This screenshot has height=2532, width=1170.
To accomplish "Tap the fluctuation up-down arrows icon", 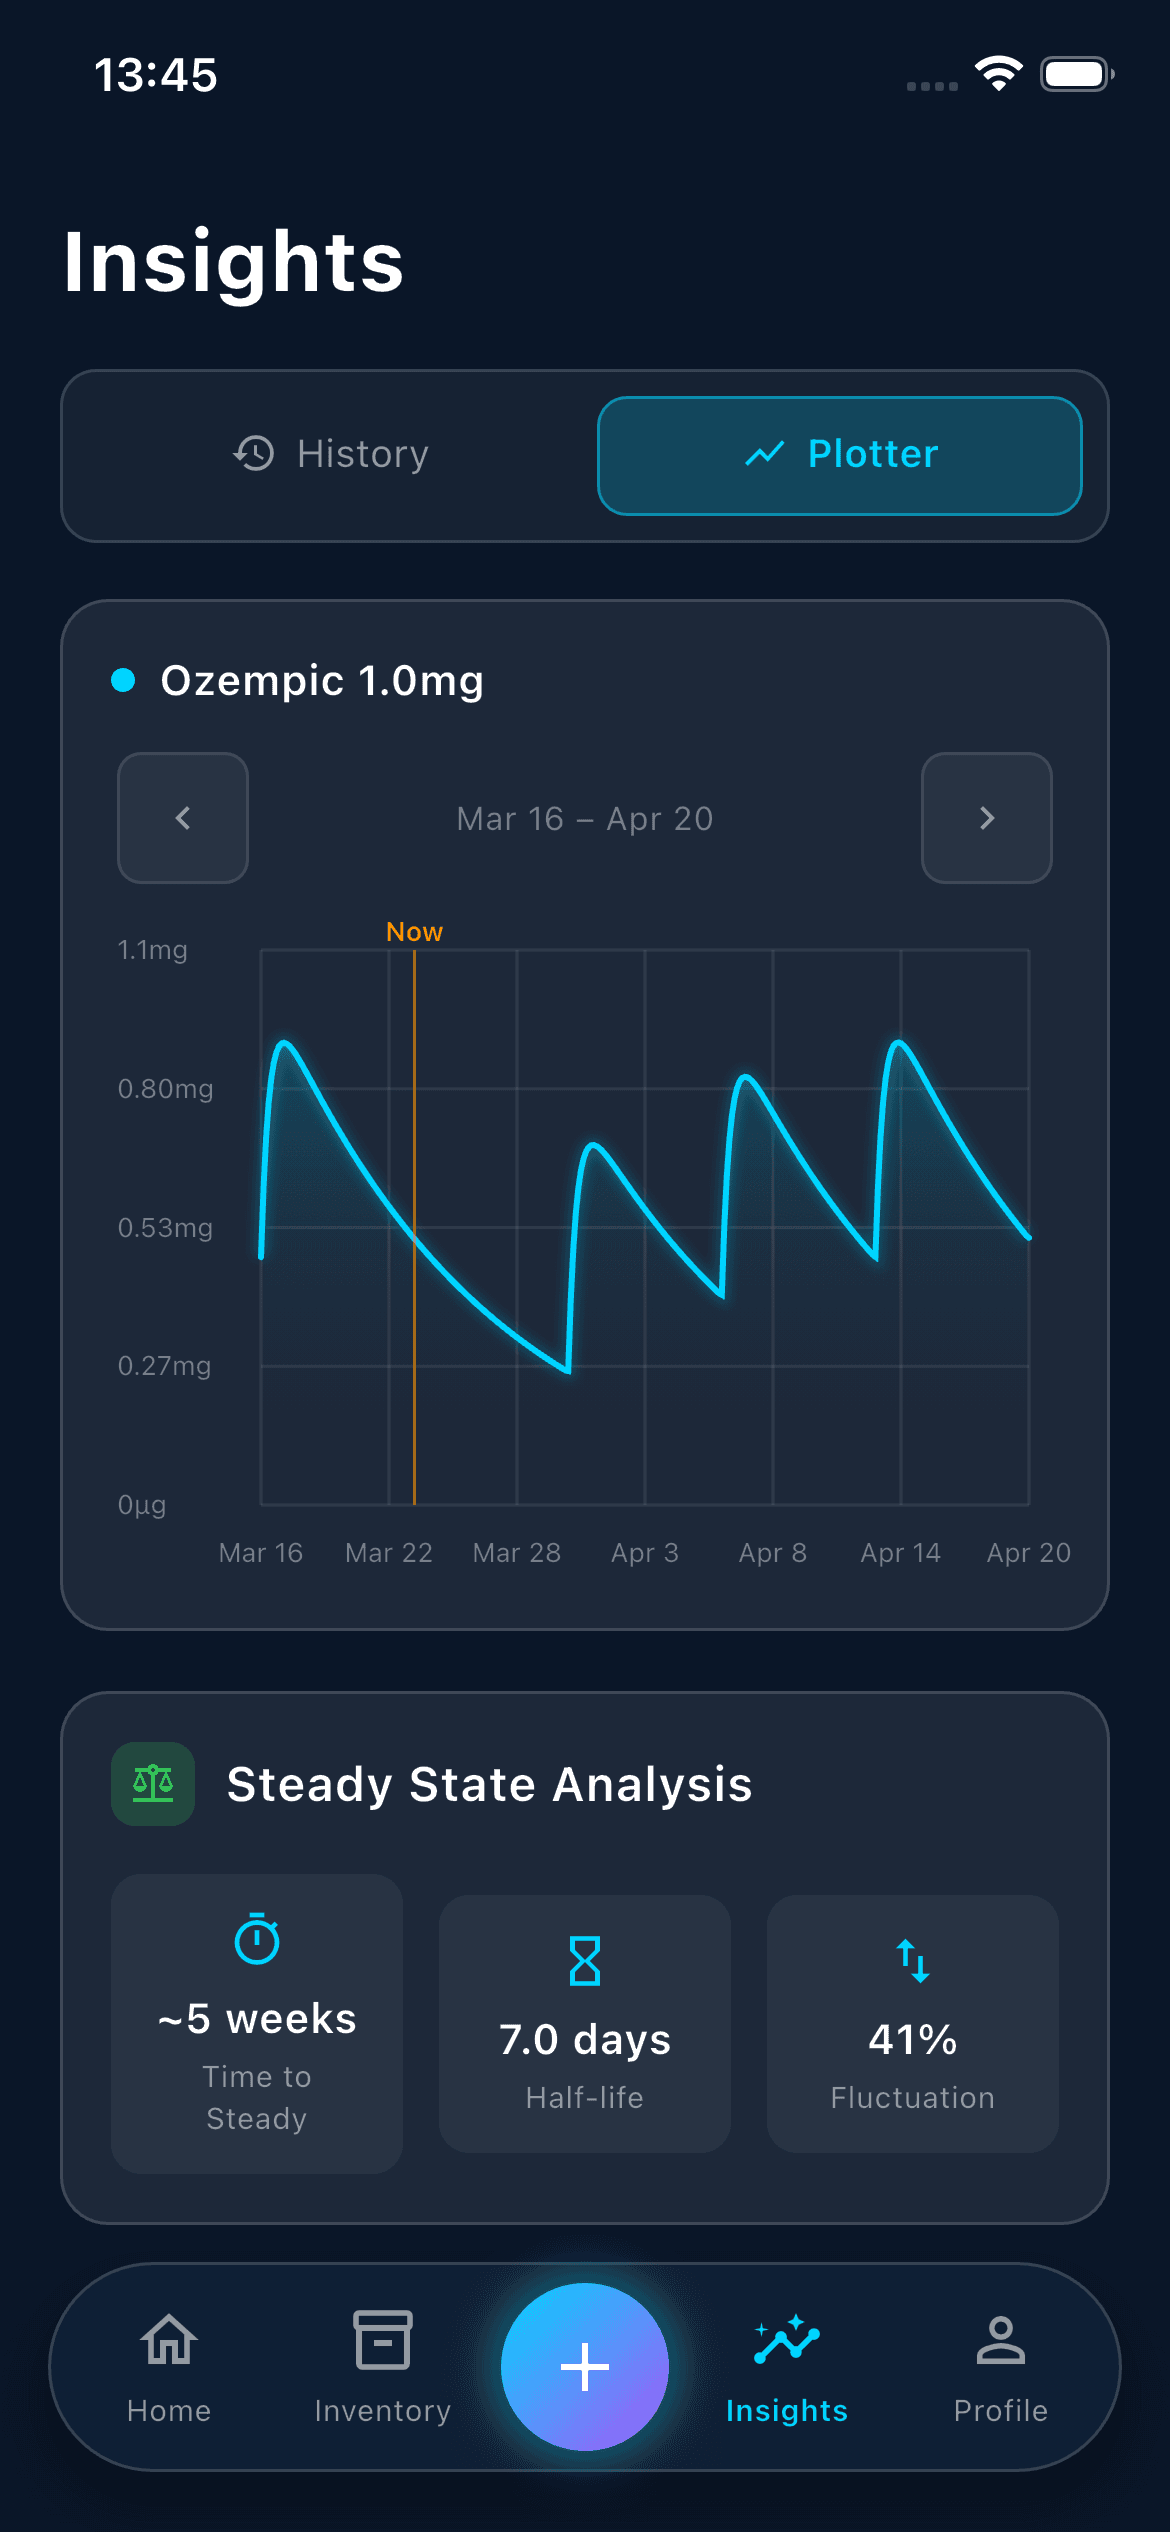I will [x=913, y=1960].
